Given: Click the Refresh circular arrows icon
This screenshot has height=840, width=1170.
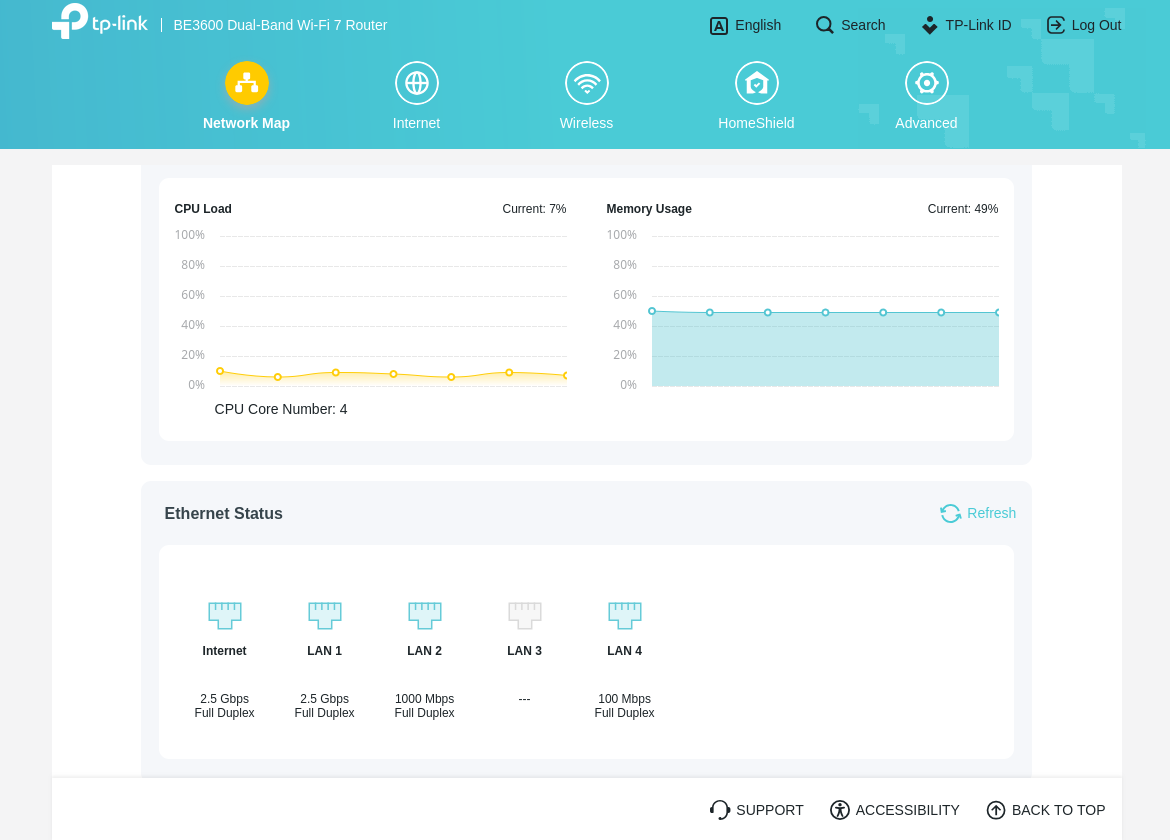Looking at the screenshot, I should tap(951, 513).
